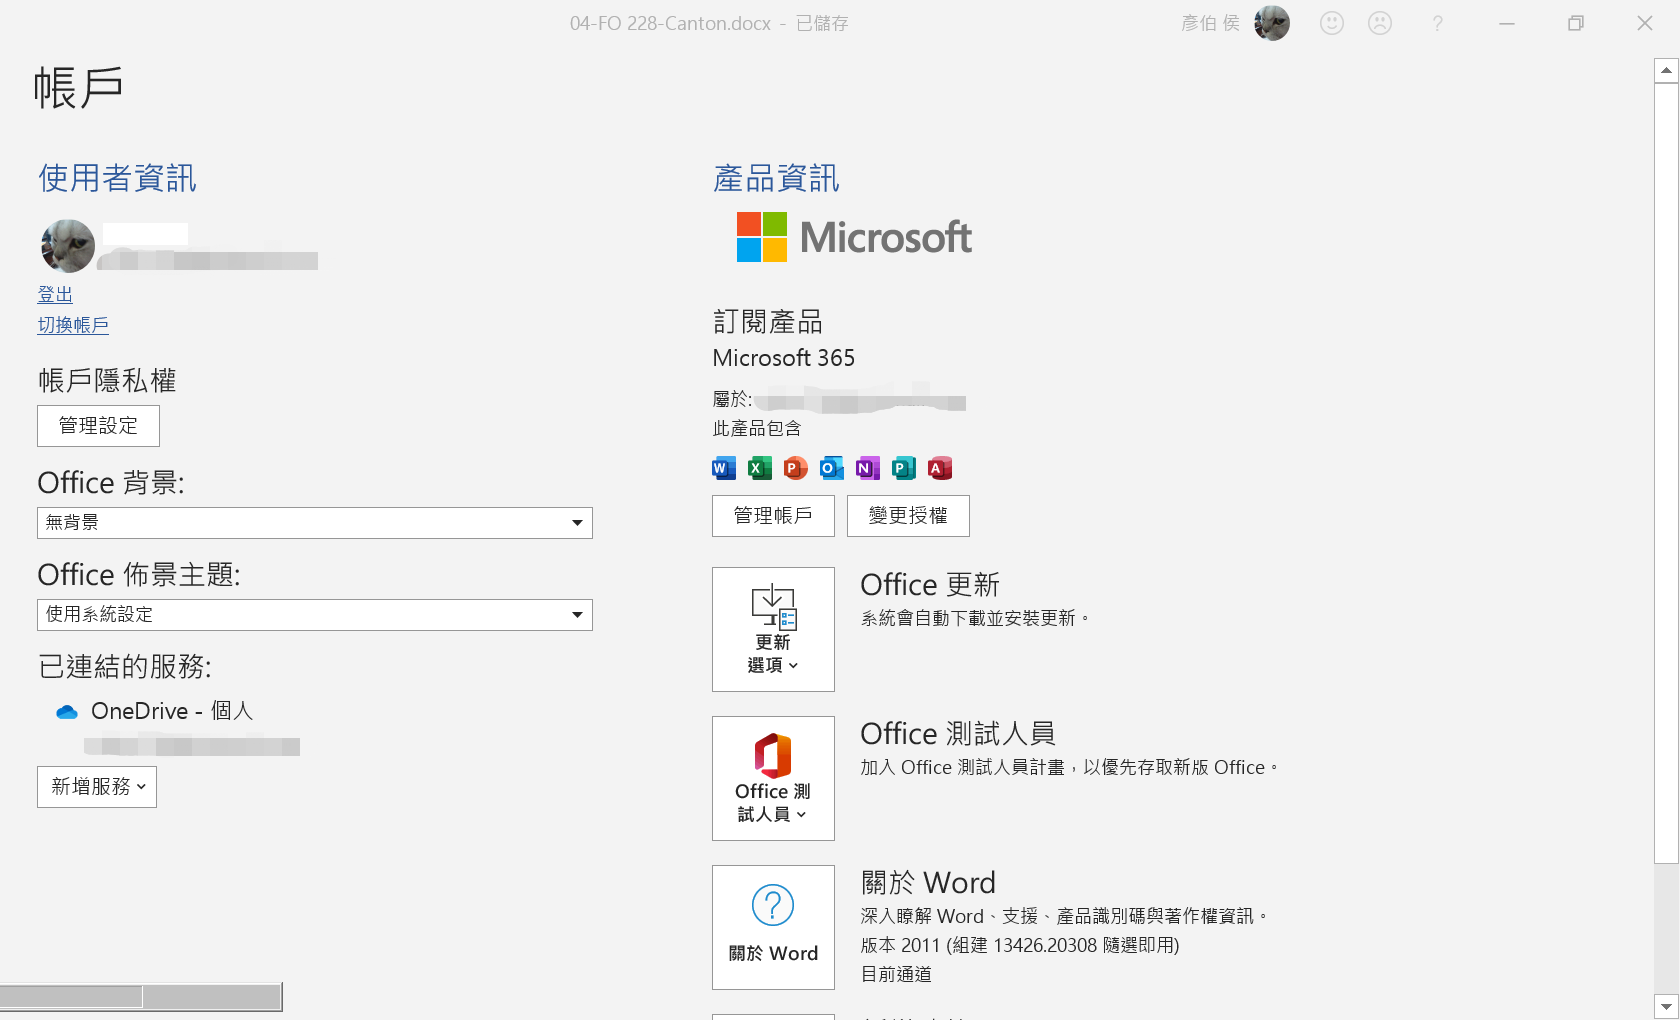The image size is (1680, 1020).
Task: Click the OneNote app icon
Action: point(868,468)
